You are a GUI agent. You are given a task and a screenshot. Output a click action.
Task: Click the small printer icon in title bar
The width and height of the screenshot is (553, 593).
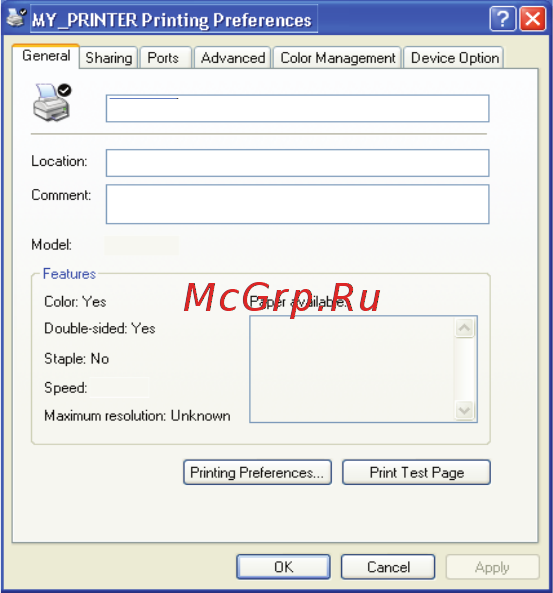point(17,18)
